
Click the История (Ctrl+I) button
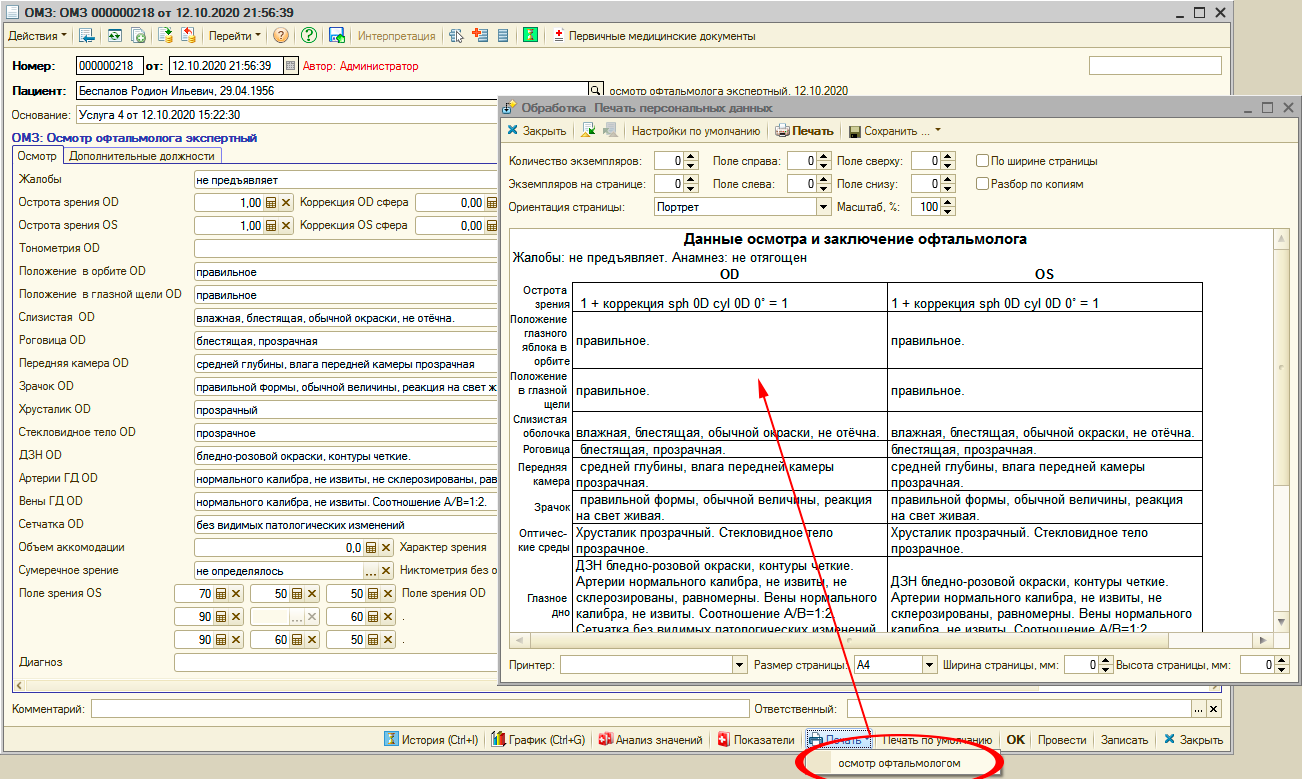click(x=432, y=740)
